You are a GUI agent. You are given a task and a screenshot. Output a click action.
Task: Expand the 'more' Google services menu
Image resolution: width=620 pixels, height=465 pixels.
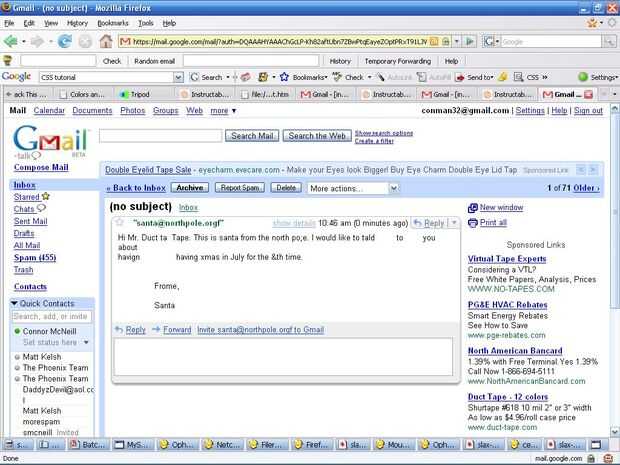click(223, 111)
